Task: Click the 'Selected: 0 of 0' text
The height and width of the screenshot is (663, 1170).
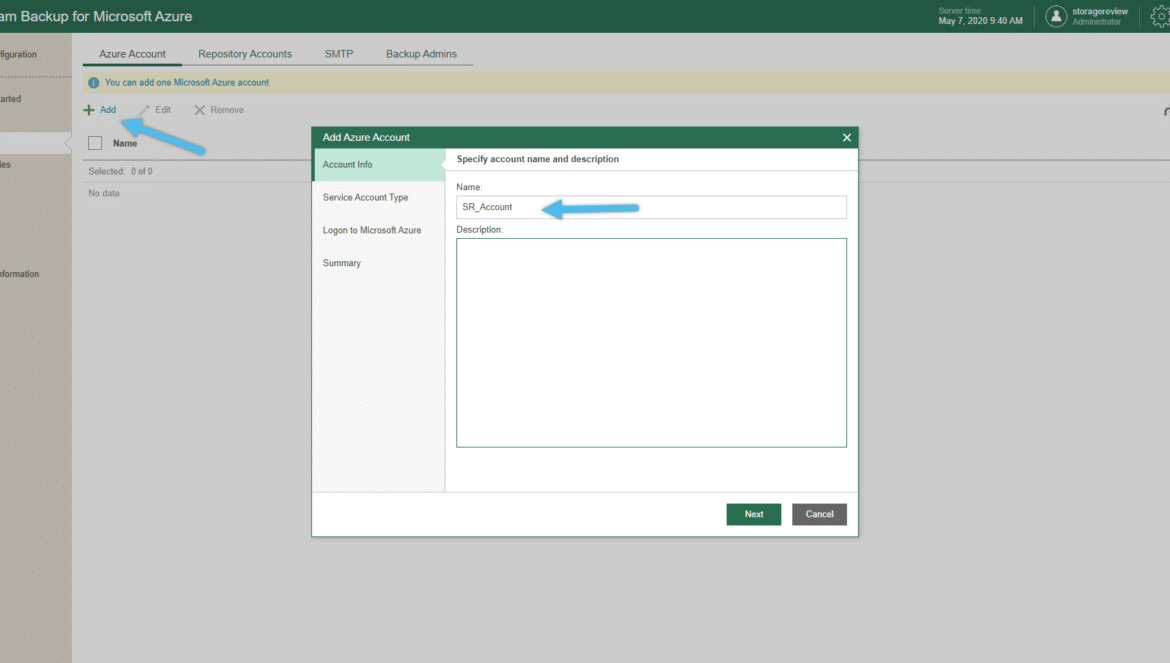Action: click(120, 172)
